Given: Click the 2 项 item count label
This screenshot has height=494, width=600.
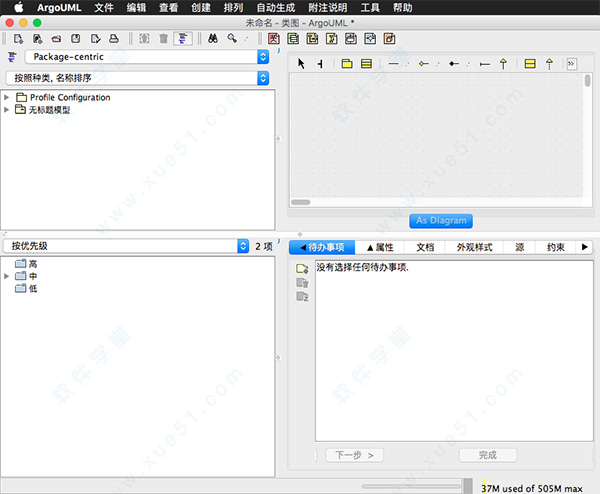Looking at the screenshot, I should click(264, 246).
